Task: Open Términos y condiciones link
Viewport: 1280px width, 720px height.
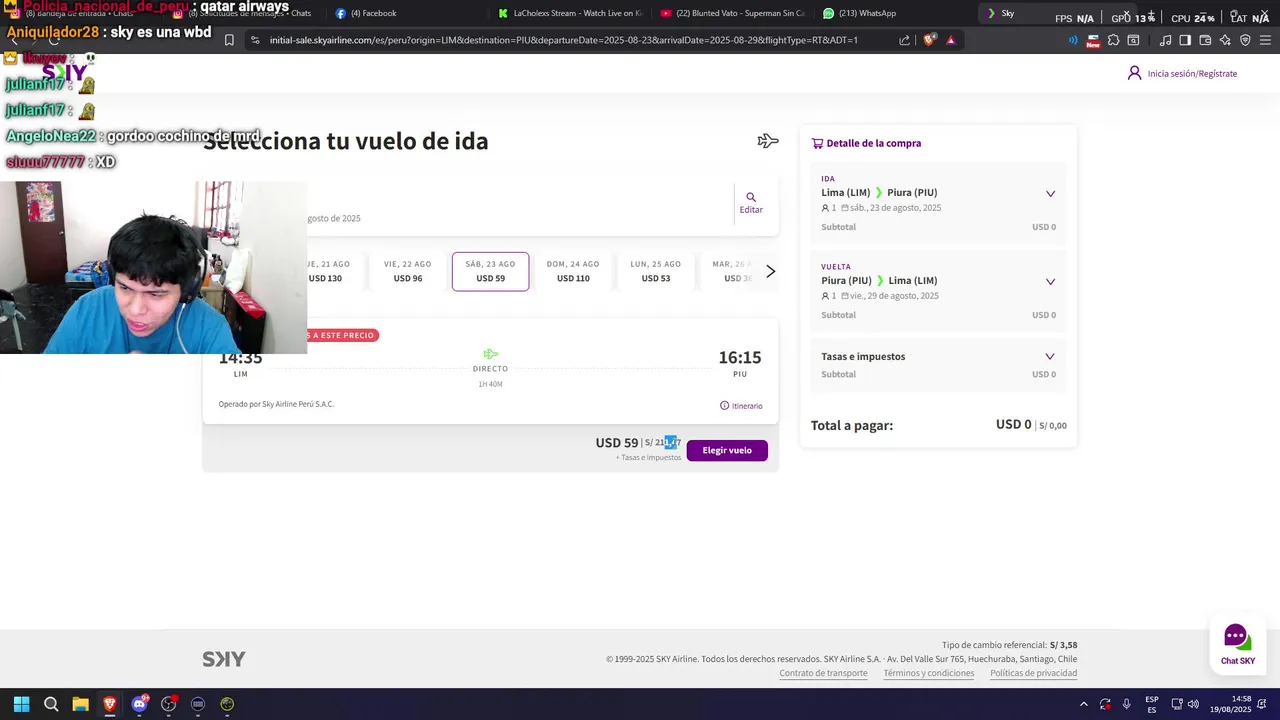Action: pyautogui.click(x=928, y=673)
